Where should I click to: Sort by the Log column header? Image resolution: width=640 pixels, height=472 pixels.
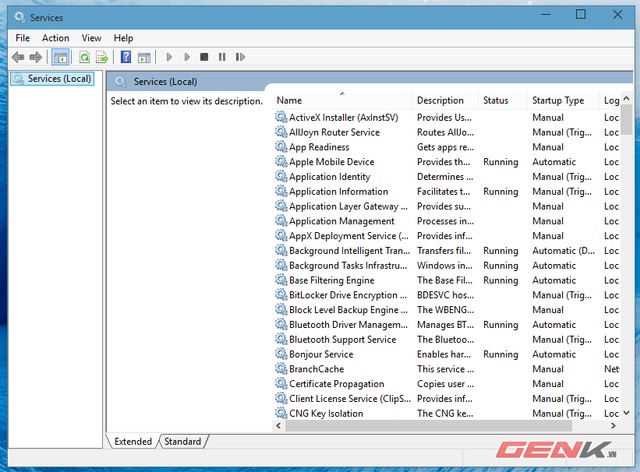(x=611, y=100)
